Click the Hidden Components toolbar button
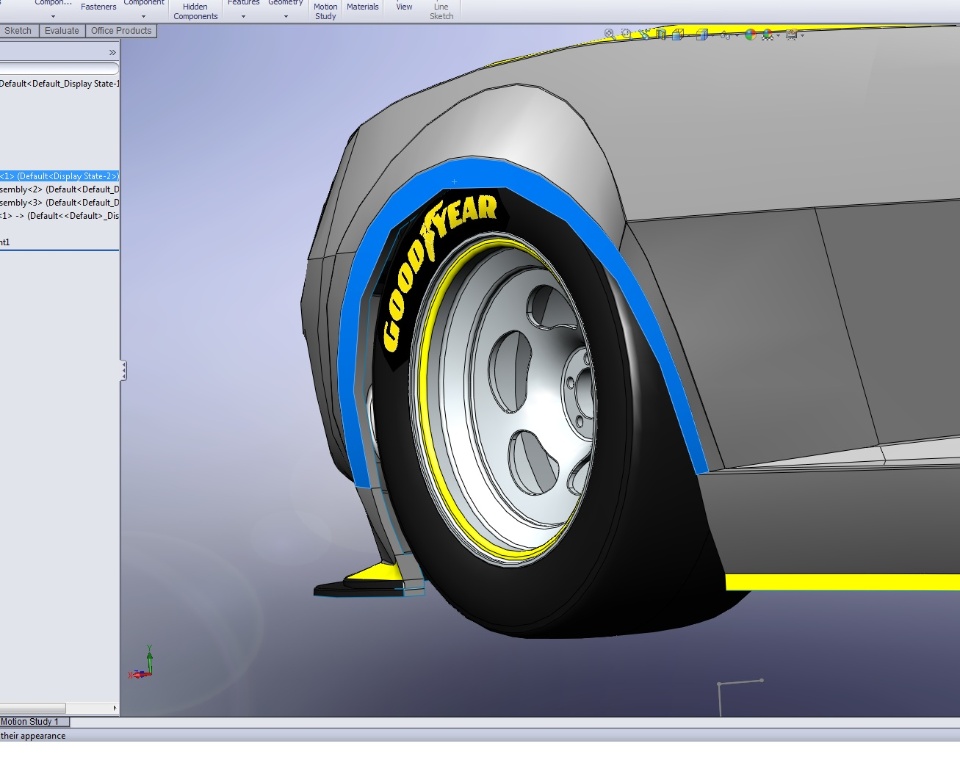 [x=195, y=11]
